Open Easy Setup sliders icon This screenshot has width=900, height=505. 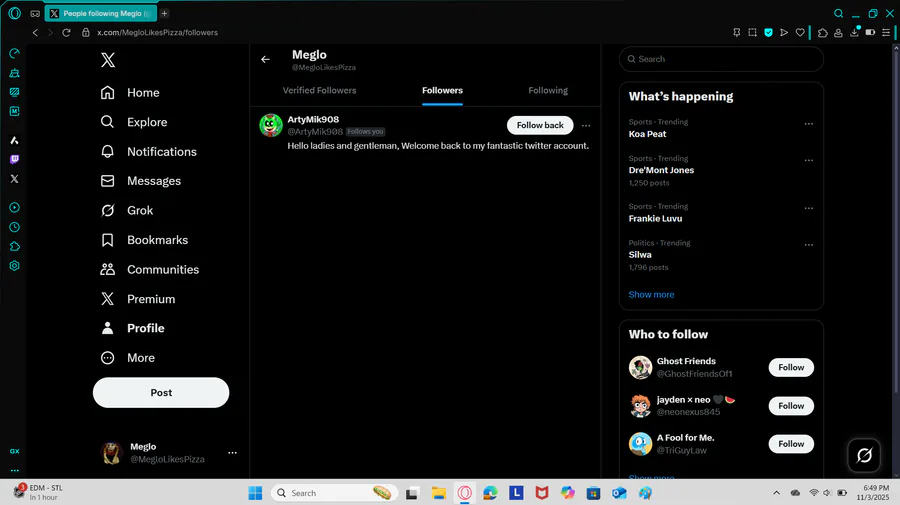tap(886, 33)
